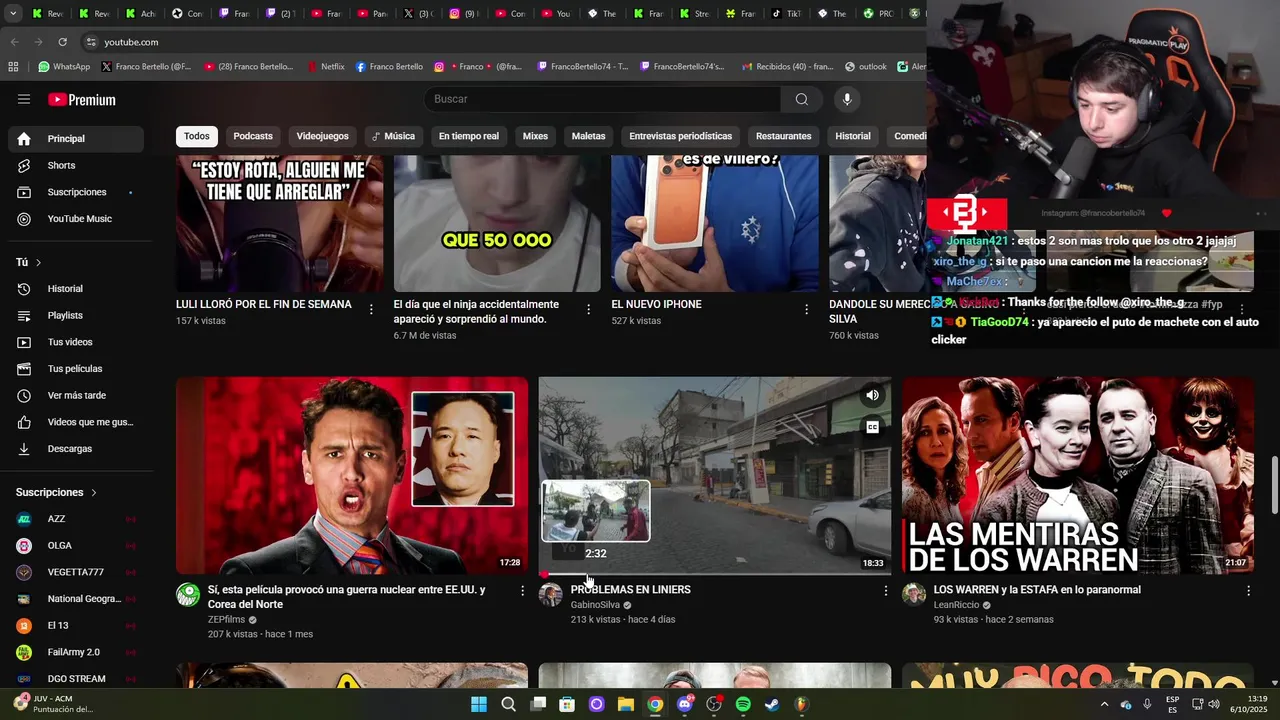Open the EL NUEVO IPHONE thumbnail
Image resolution: width=1280 pixels, height=720 pixels.
coord(715,223)
